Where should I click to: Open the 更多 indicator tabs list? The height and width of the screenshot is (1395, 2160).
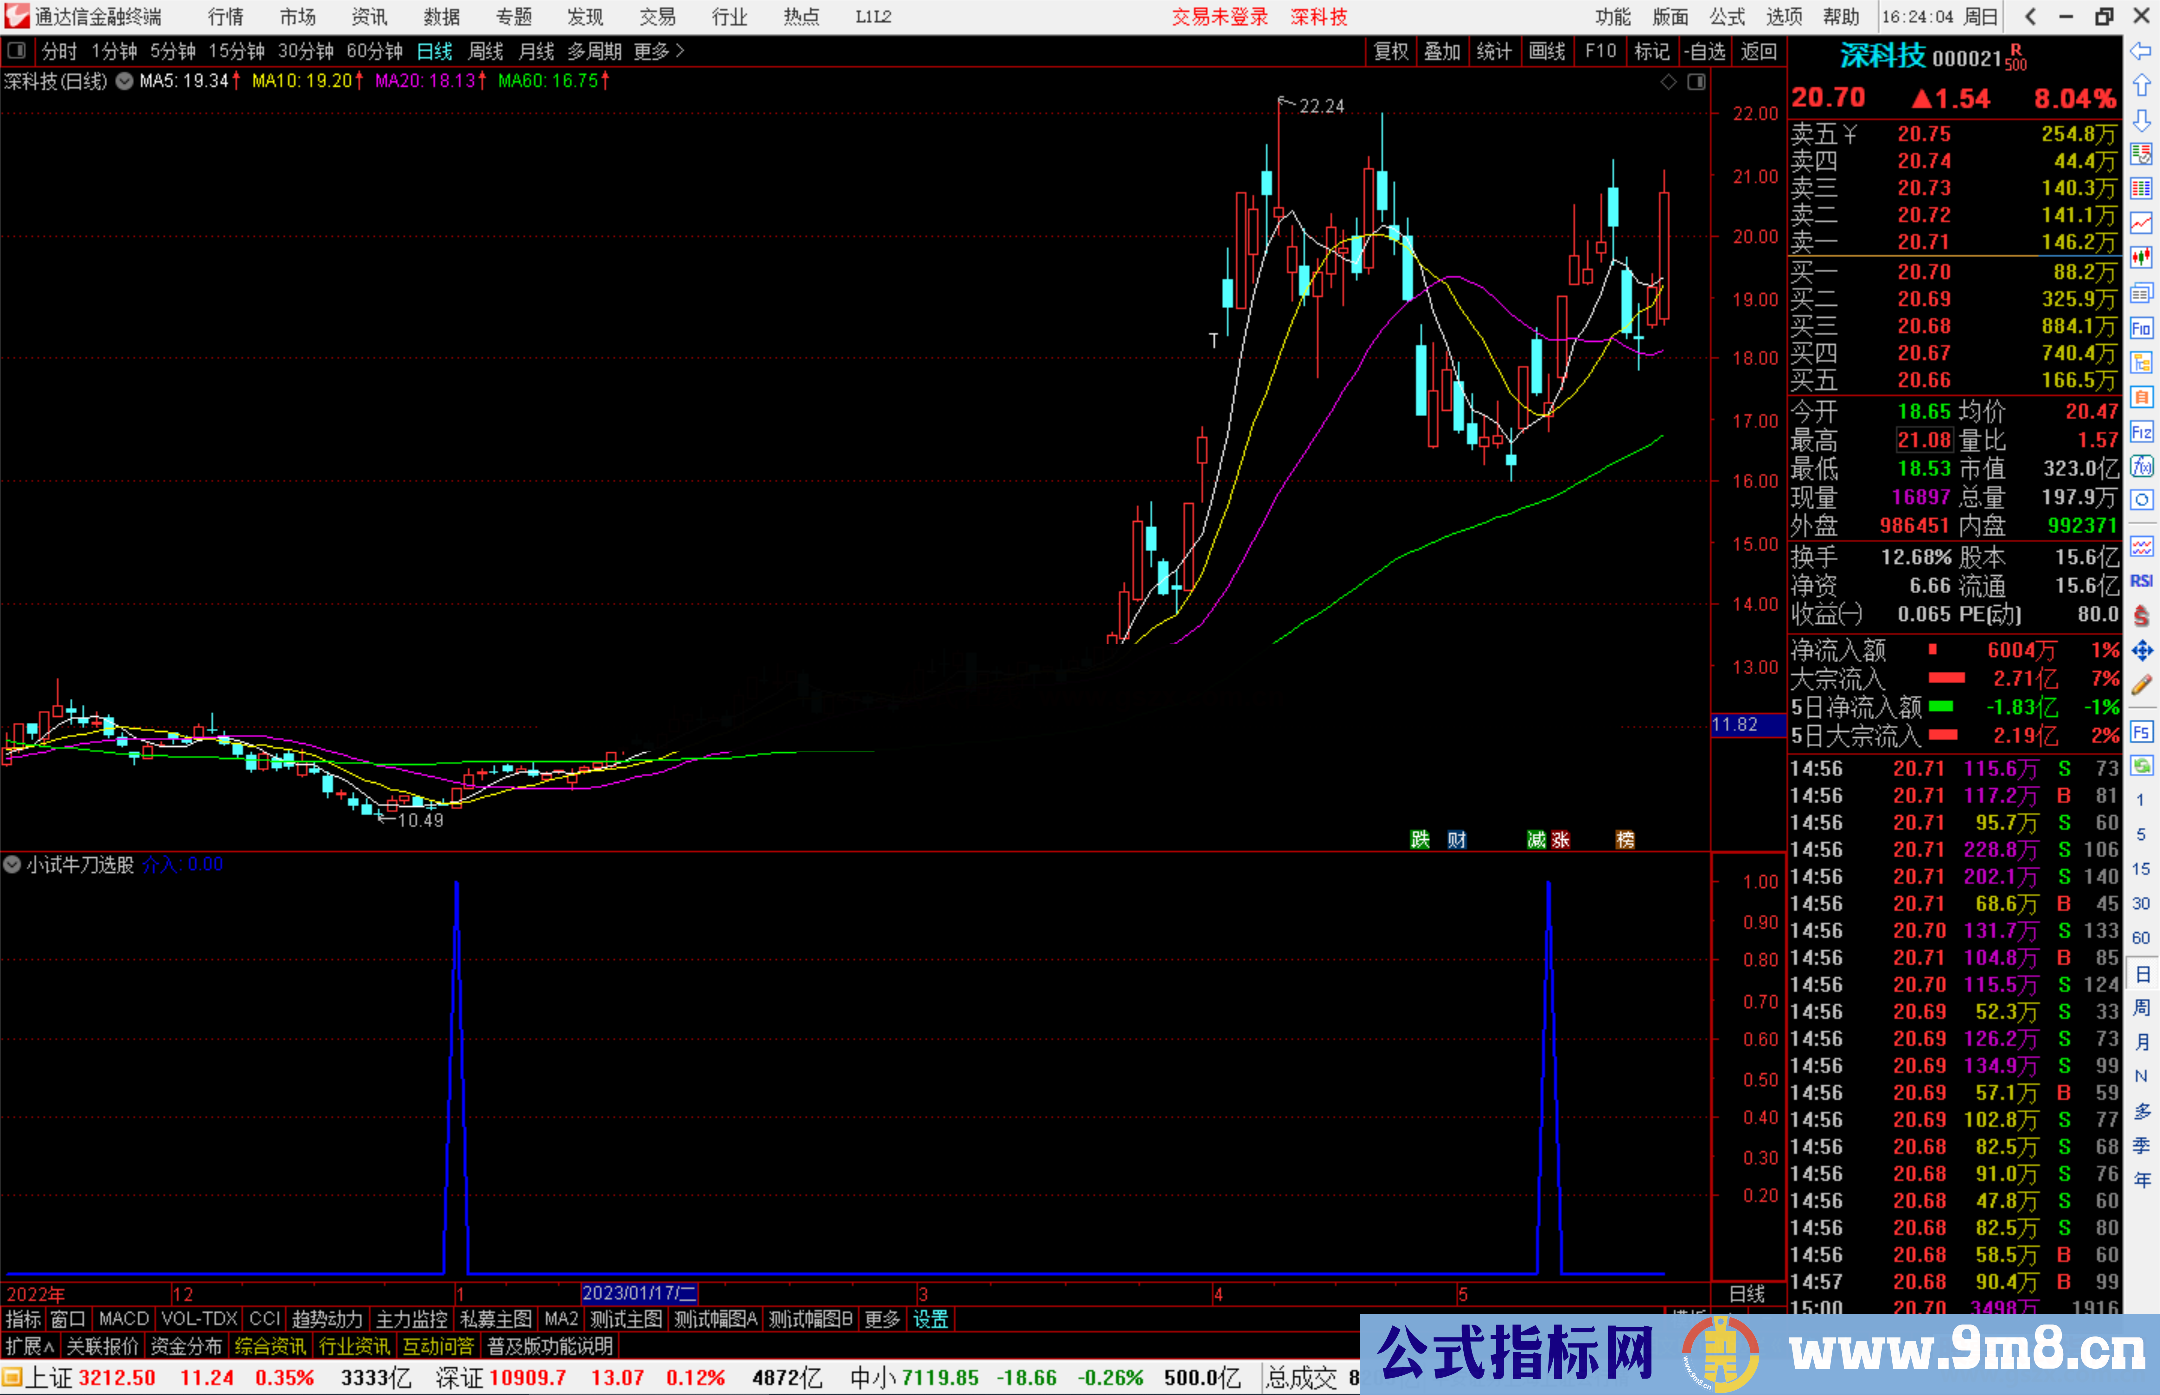882,1319
